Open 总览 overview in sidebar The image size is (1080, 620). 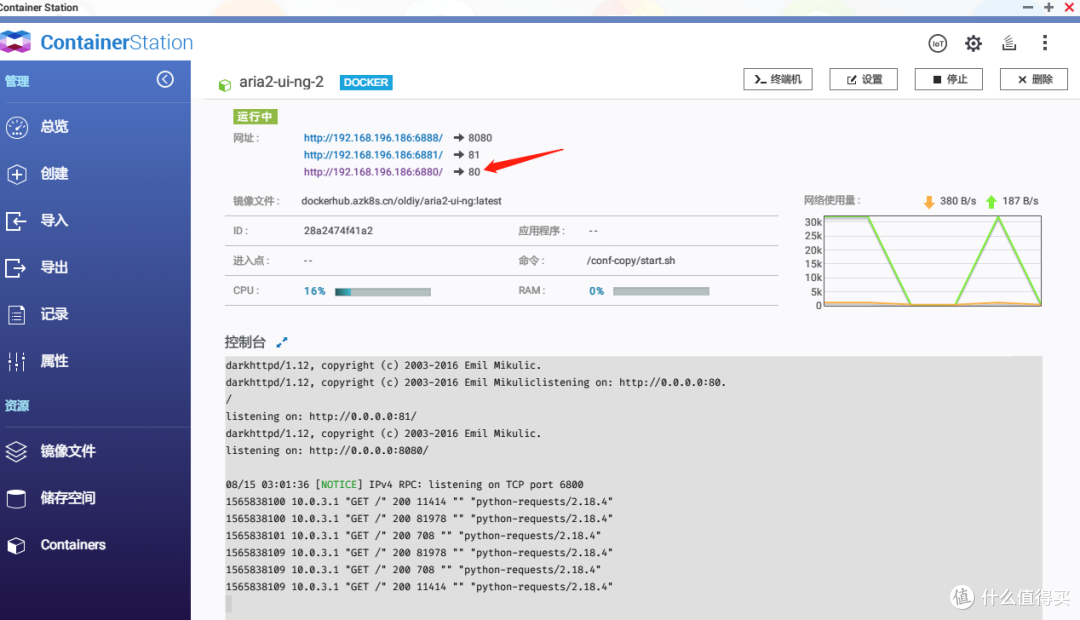coord(54,127)
